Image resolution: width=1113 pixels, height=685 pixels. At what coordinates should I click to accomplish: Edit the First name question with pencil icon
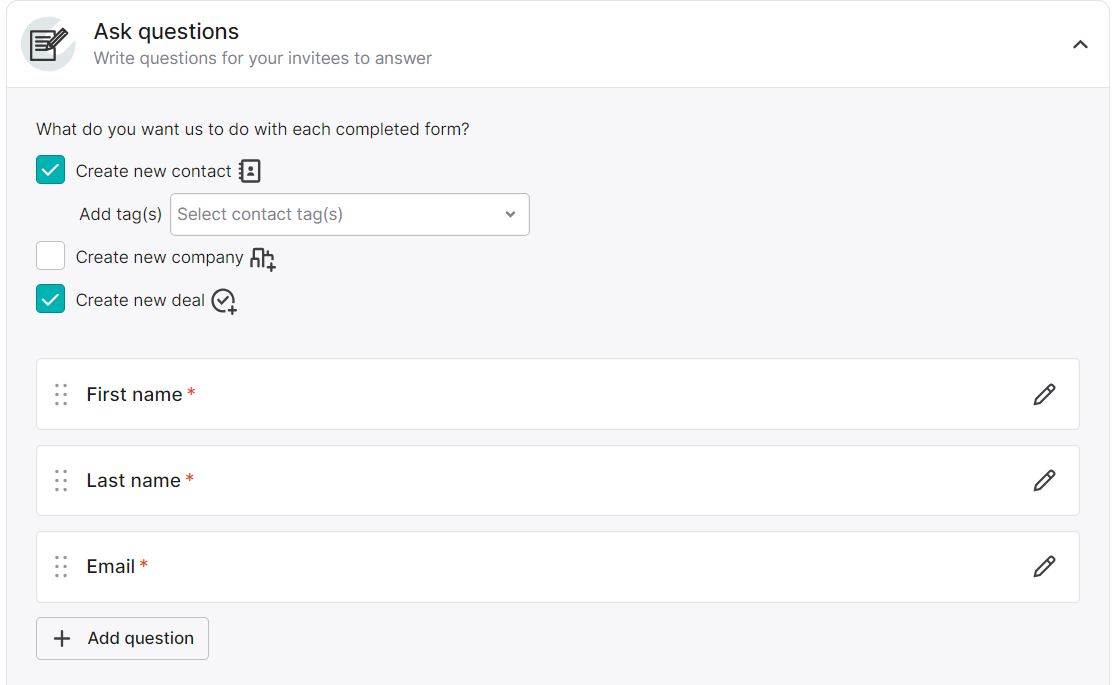tap(1044, 395)
